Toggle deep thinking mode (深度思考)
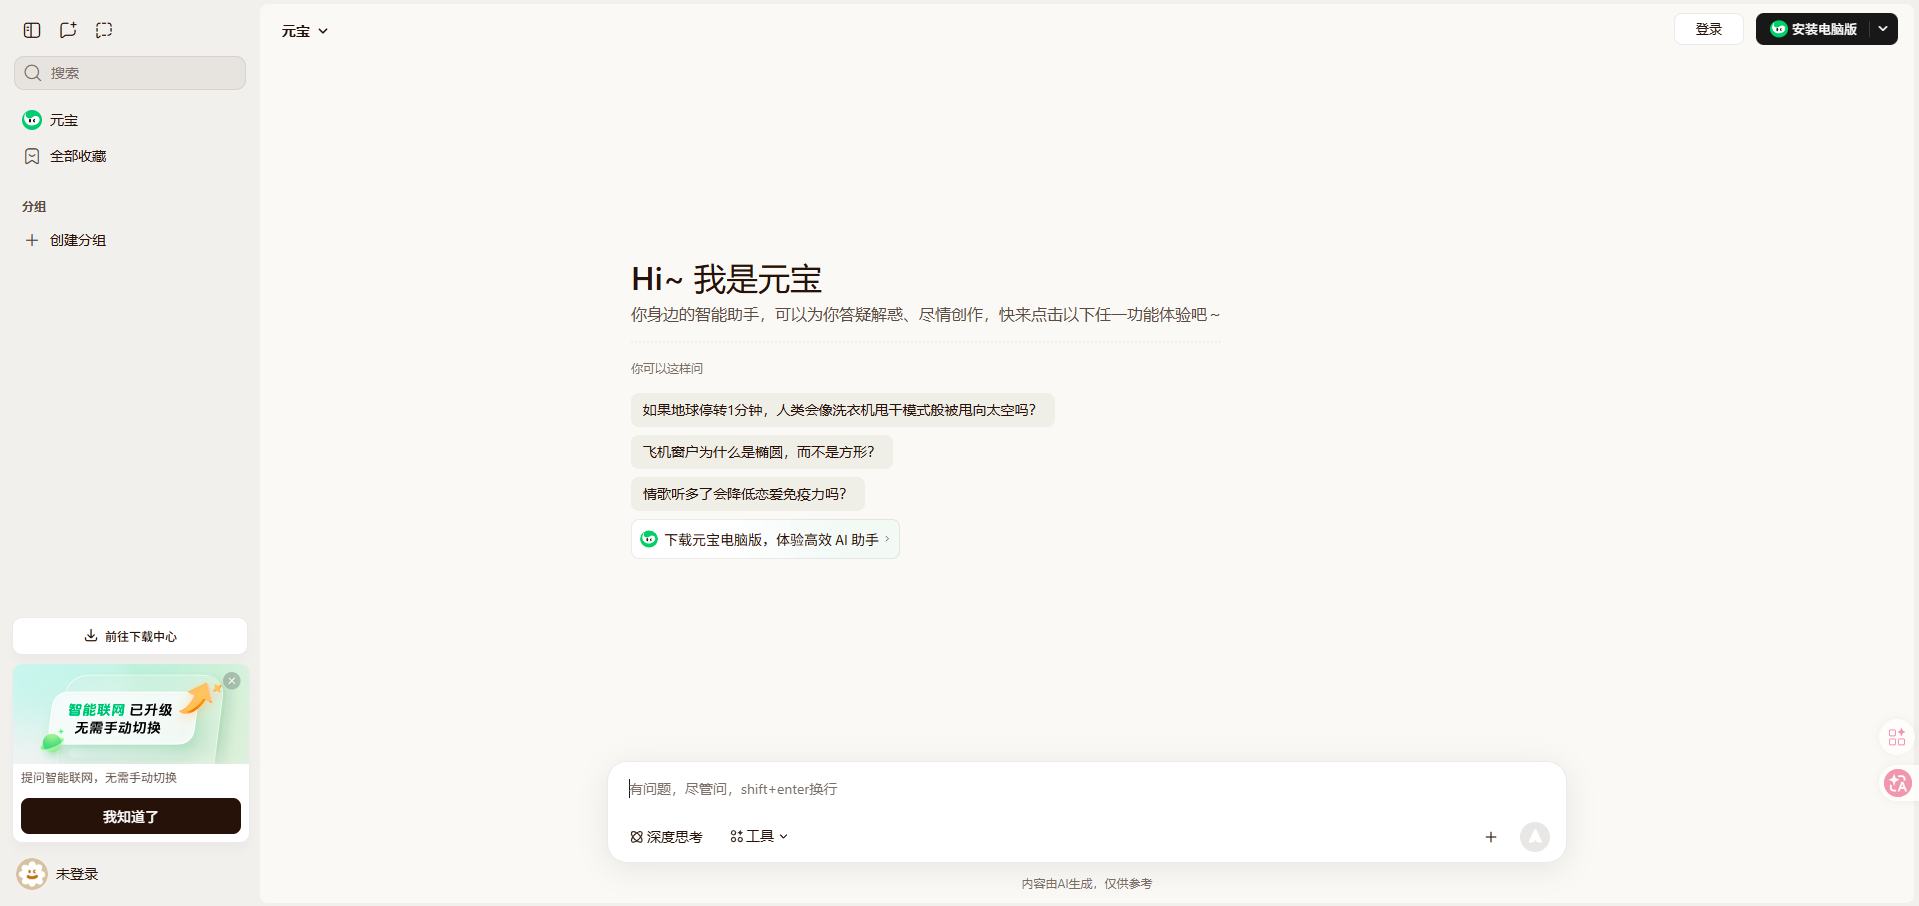1919x906 pixels. 666,837
